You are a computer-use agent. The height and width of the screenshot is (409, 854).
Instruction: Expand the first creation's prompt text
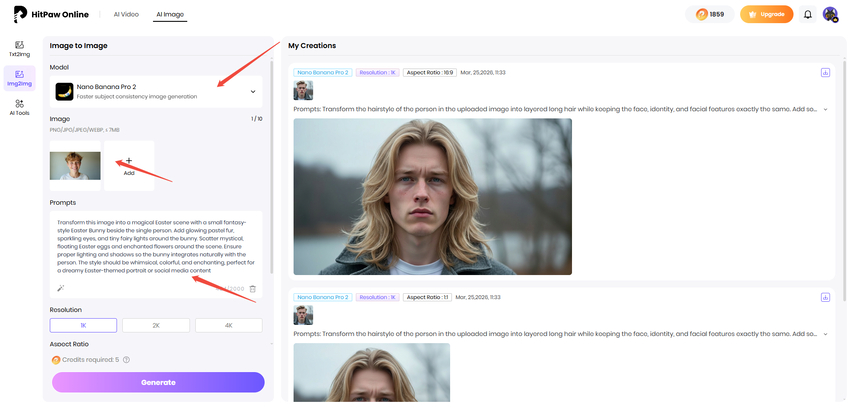(826, 109)
